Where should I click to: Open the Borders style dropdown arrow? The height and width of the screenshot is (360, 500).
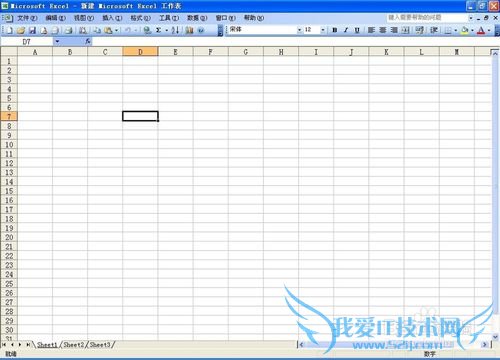coord(455,30)
